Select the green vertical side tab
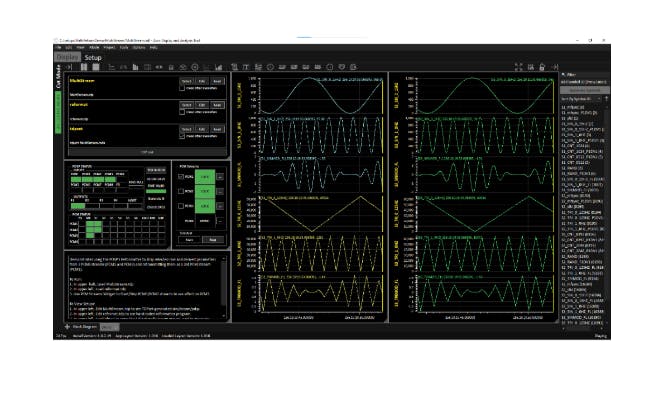Image resolution: width=664 pixels, height=403 pixels. pos(58,113)
